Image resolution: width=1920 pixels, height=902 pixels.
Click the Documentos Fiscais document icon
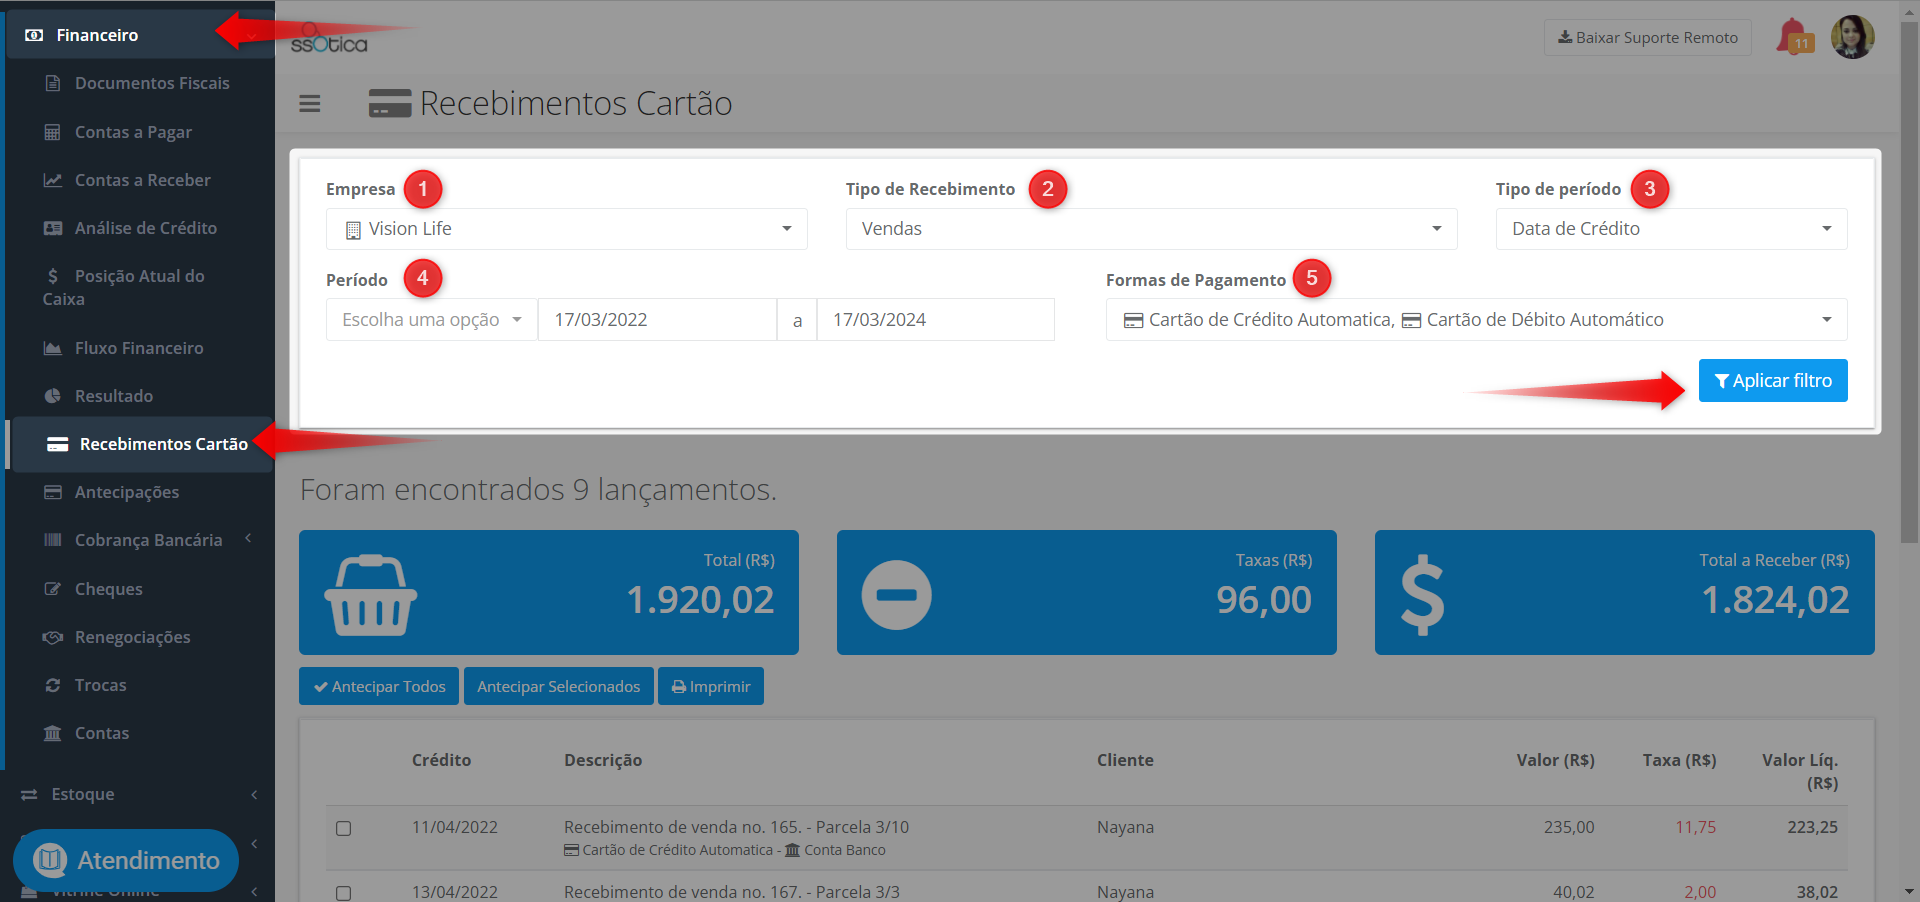(53, 83)
